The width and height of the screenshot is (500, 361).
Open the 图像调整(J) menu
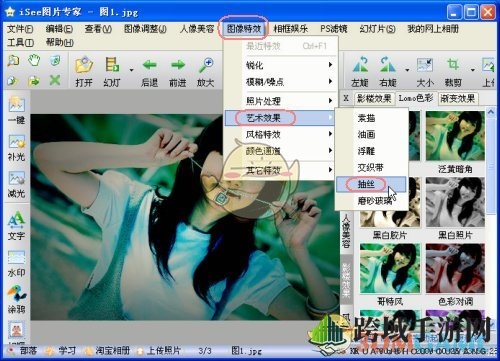pos(145,29)
